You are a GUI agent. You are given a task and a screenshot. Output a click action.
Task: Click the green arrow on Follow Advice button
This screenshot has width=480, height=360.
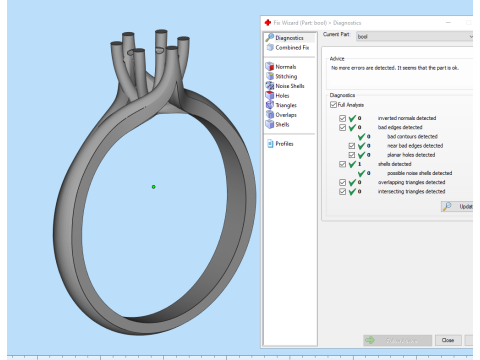[x=370, y=340]
